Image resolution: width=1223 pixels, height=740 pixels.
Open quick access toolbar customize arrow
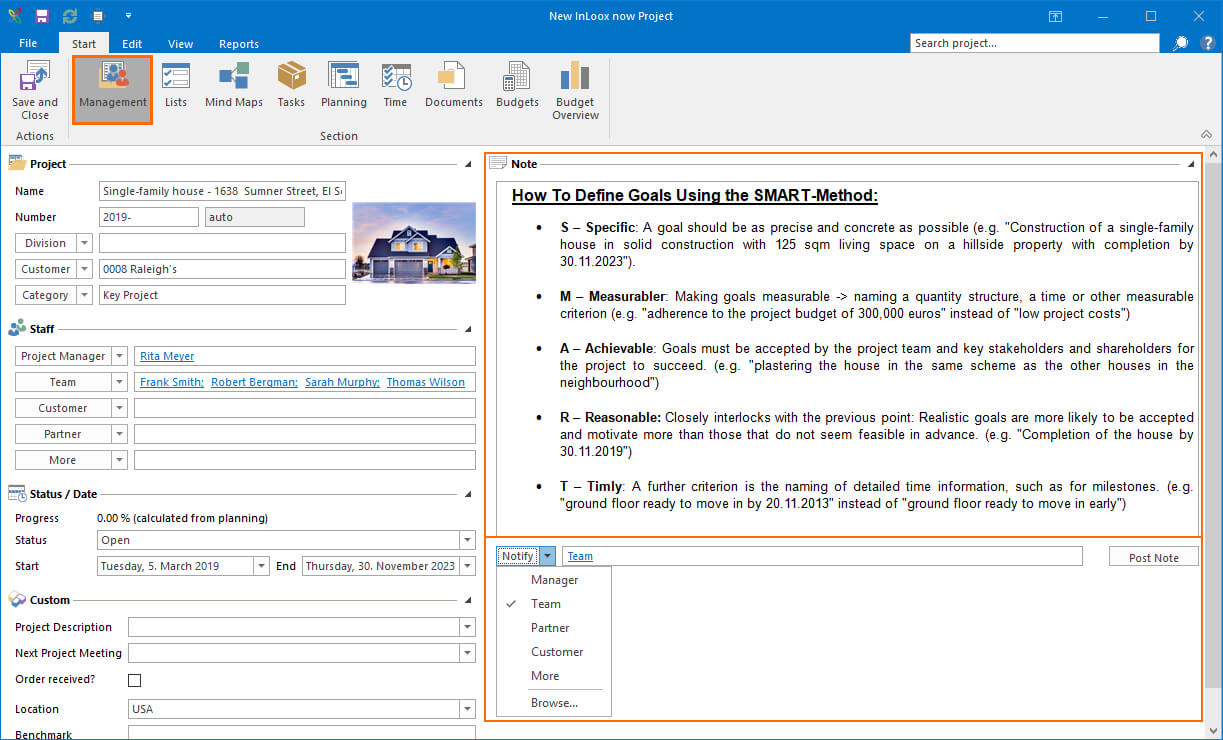pyautogui.click(x=128, y=16)
